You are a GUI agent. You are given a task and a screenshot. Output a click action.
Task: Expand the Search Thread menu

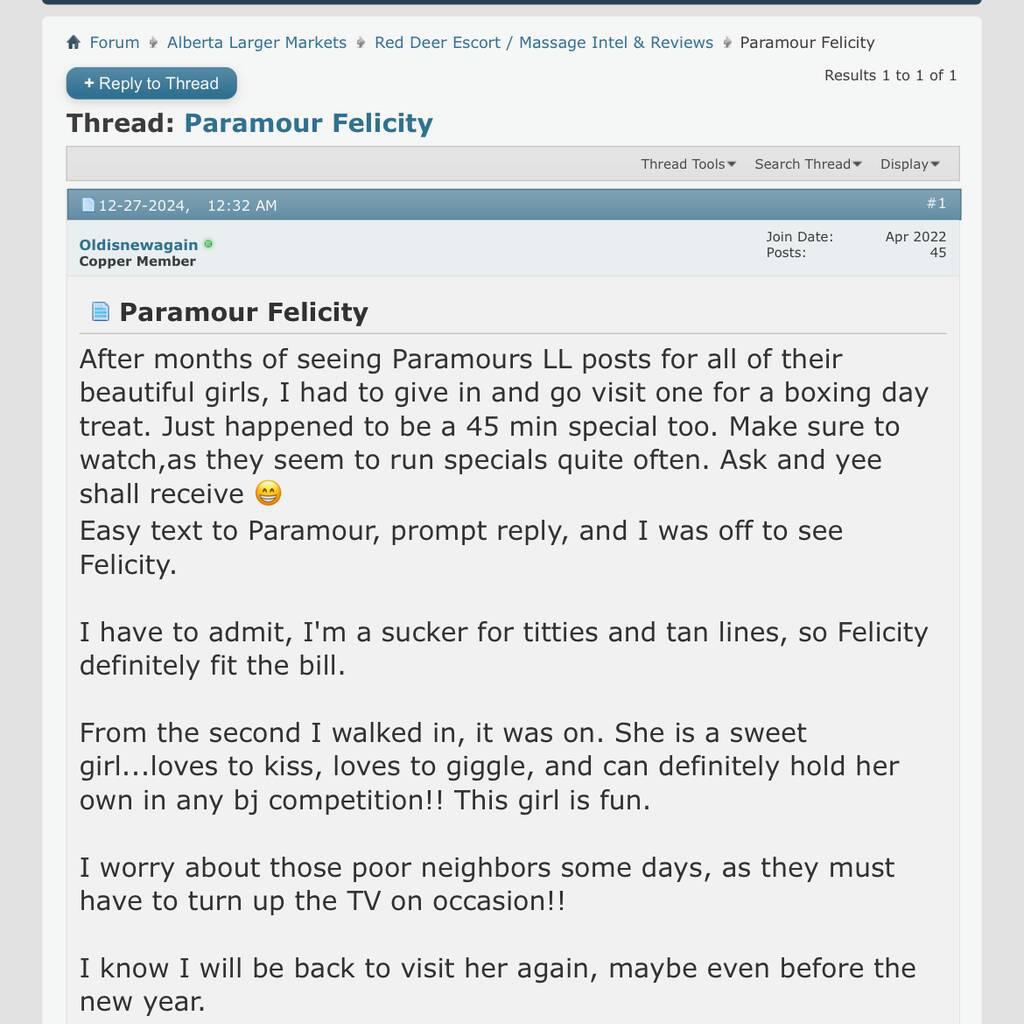point(808,164)
